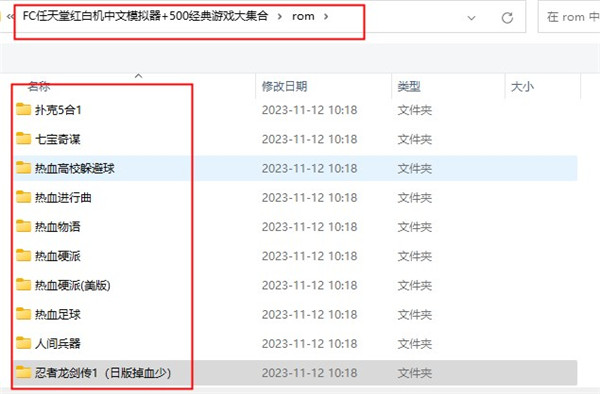Click the 热血硬派 folder name

pos(58,256)
